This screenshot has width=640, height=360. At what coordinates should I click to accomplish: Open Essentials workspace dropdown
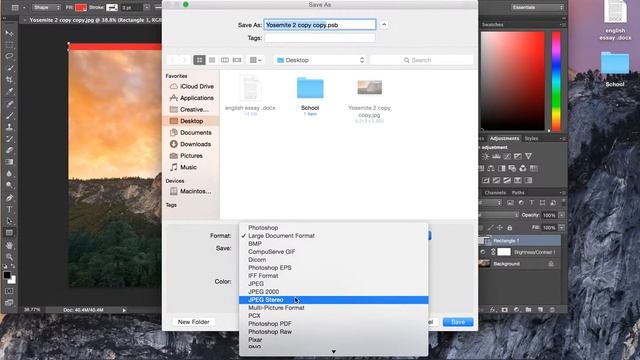(x=537, y=7)
